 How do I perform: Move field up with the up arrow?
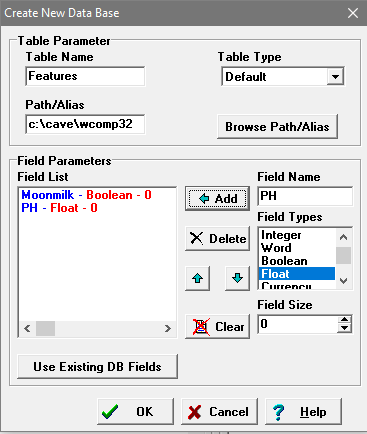(x=197, y=278)
